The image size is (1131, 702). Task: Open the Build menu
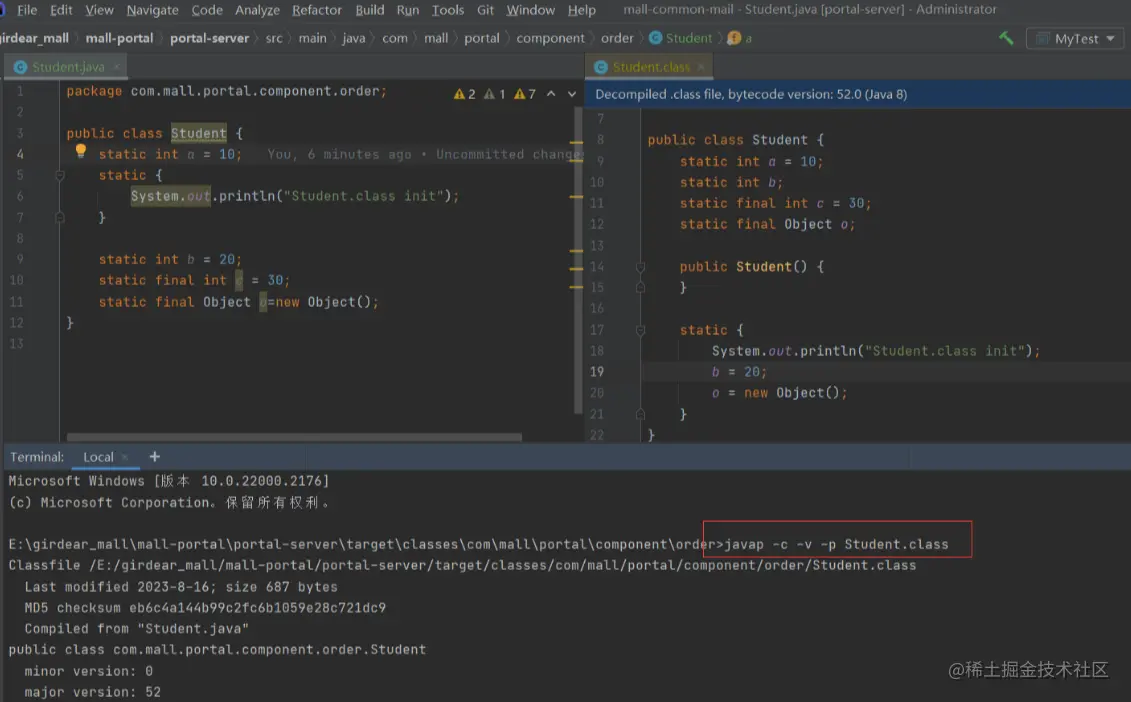click(369, 10)
